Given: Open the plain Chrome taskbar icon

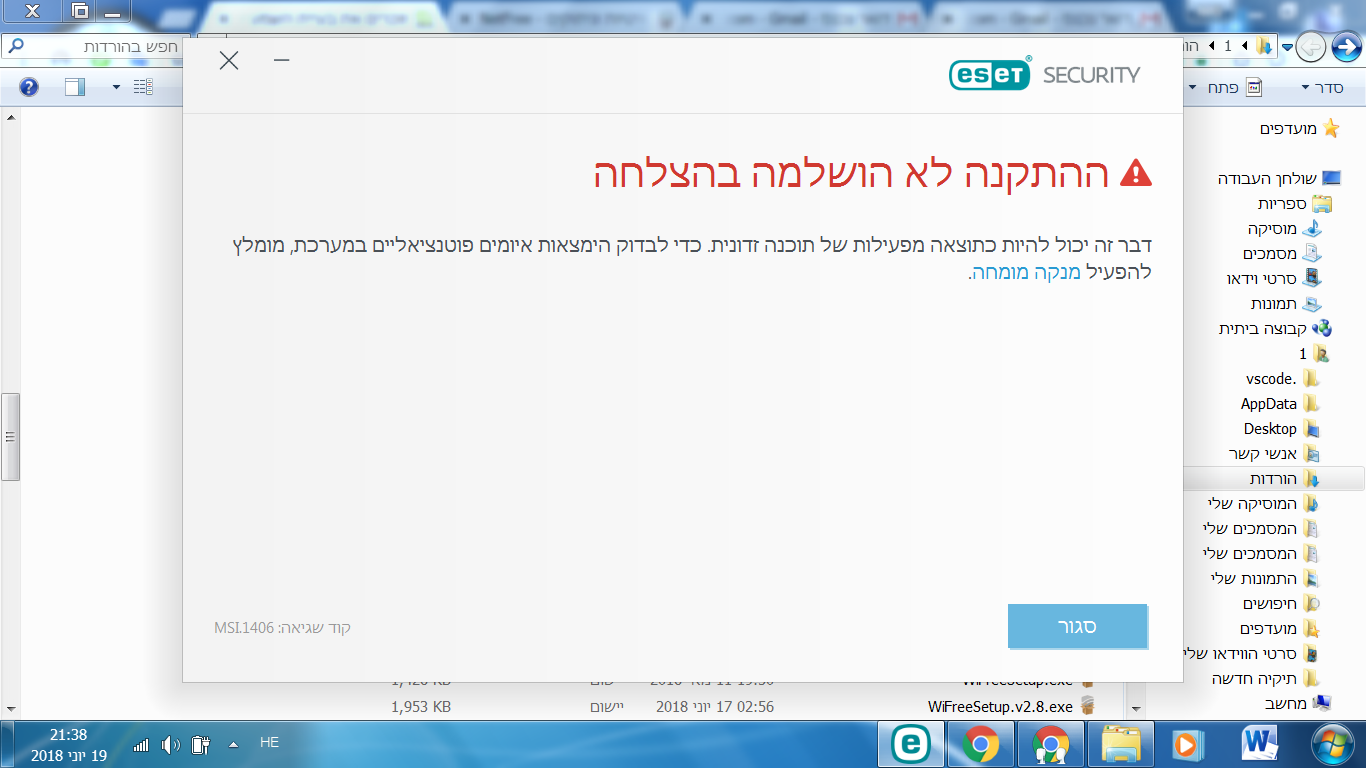Looking at the screenshot, I should [981, 743].
